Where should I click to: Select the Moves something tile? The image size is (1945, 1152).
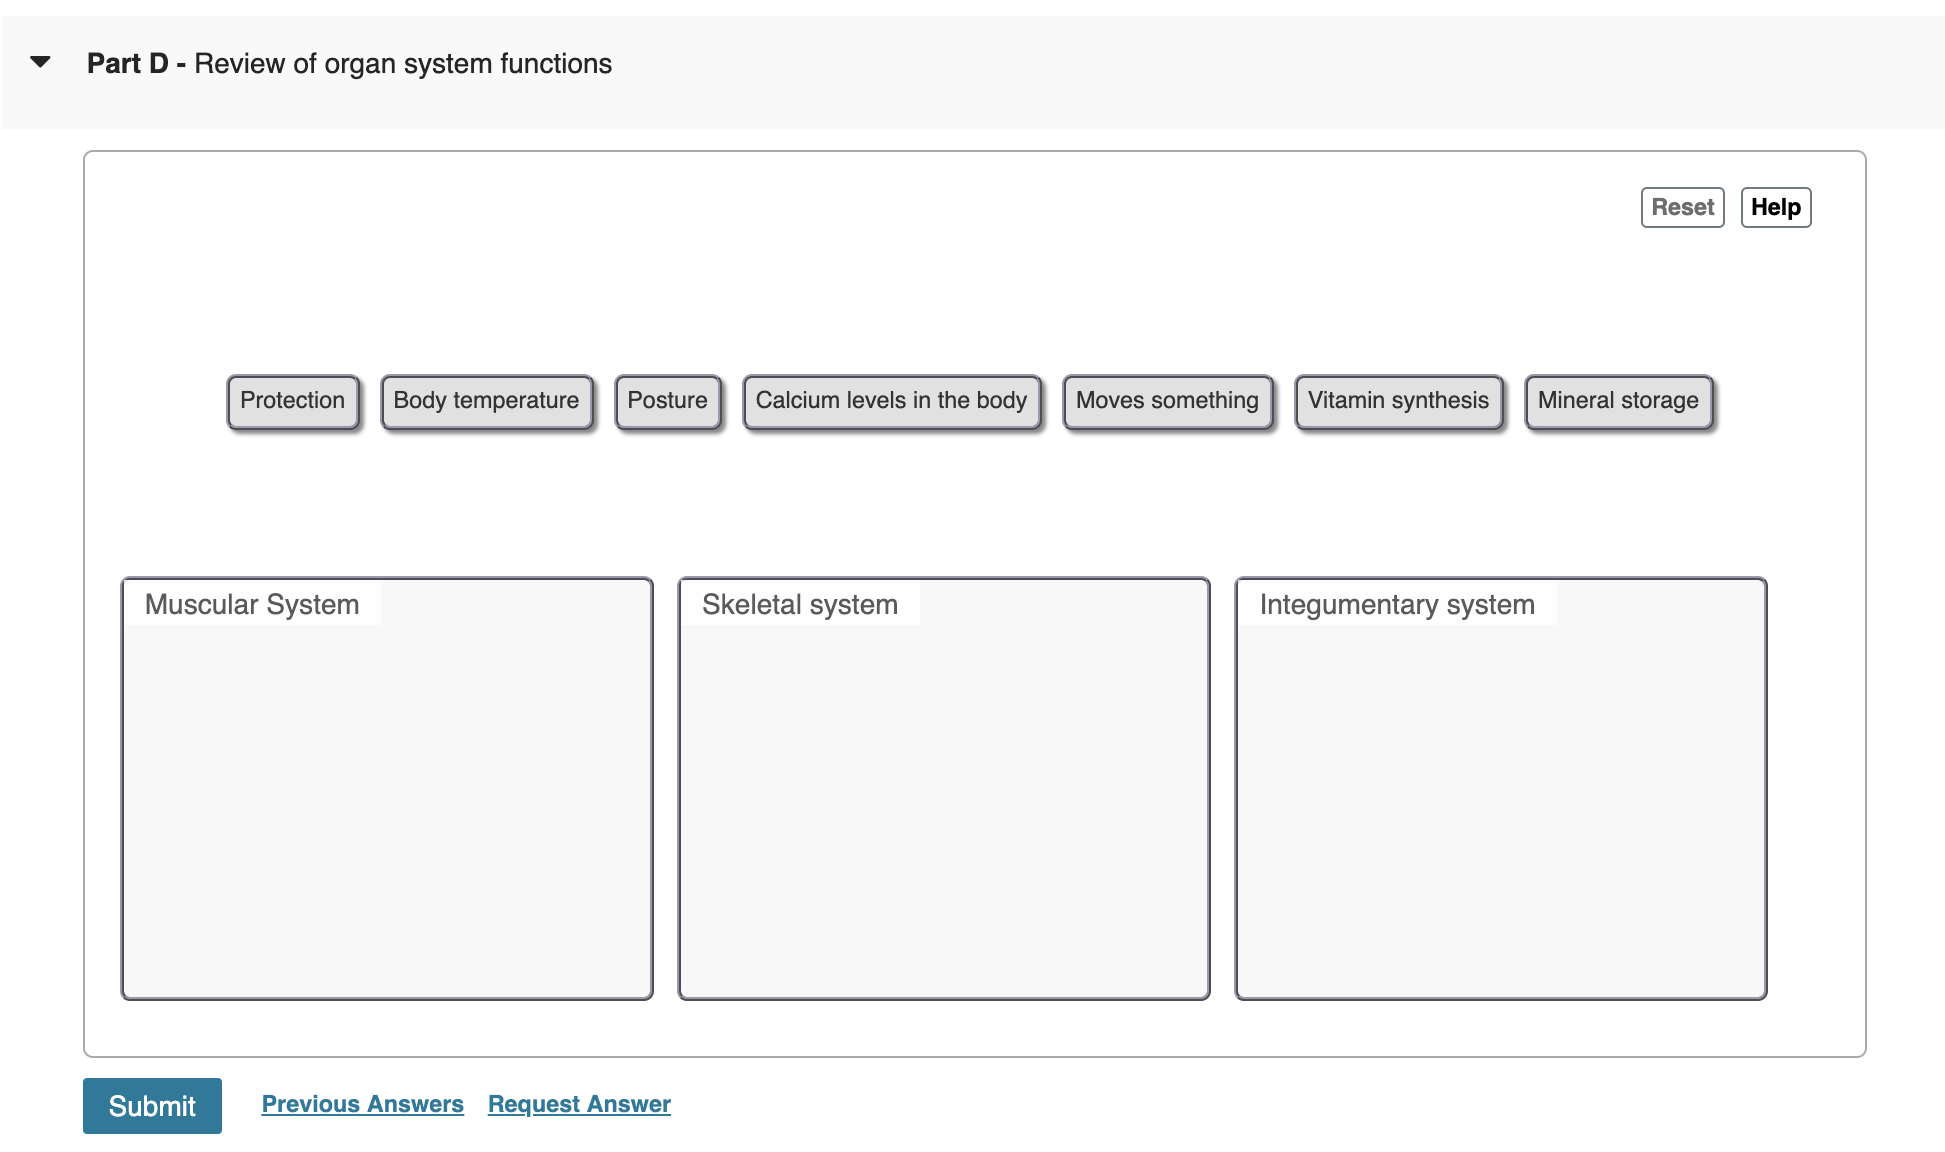tap(1167, 401)
